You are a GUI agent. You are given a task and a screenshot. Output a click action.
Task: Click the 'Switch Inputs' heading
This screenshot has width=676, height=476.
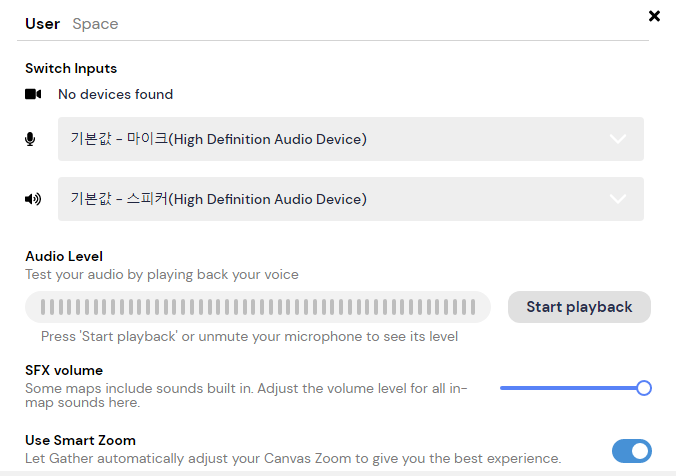click(x=71, y=68)
